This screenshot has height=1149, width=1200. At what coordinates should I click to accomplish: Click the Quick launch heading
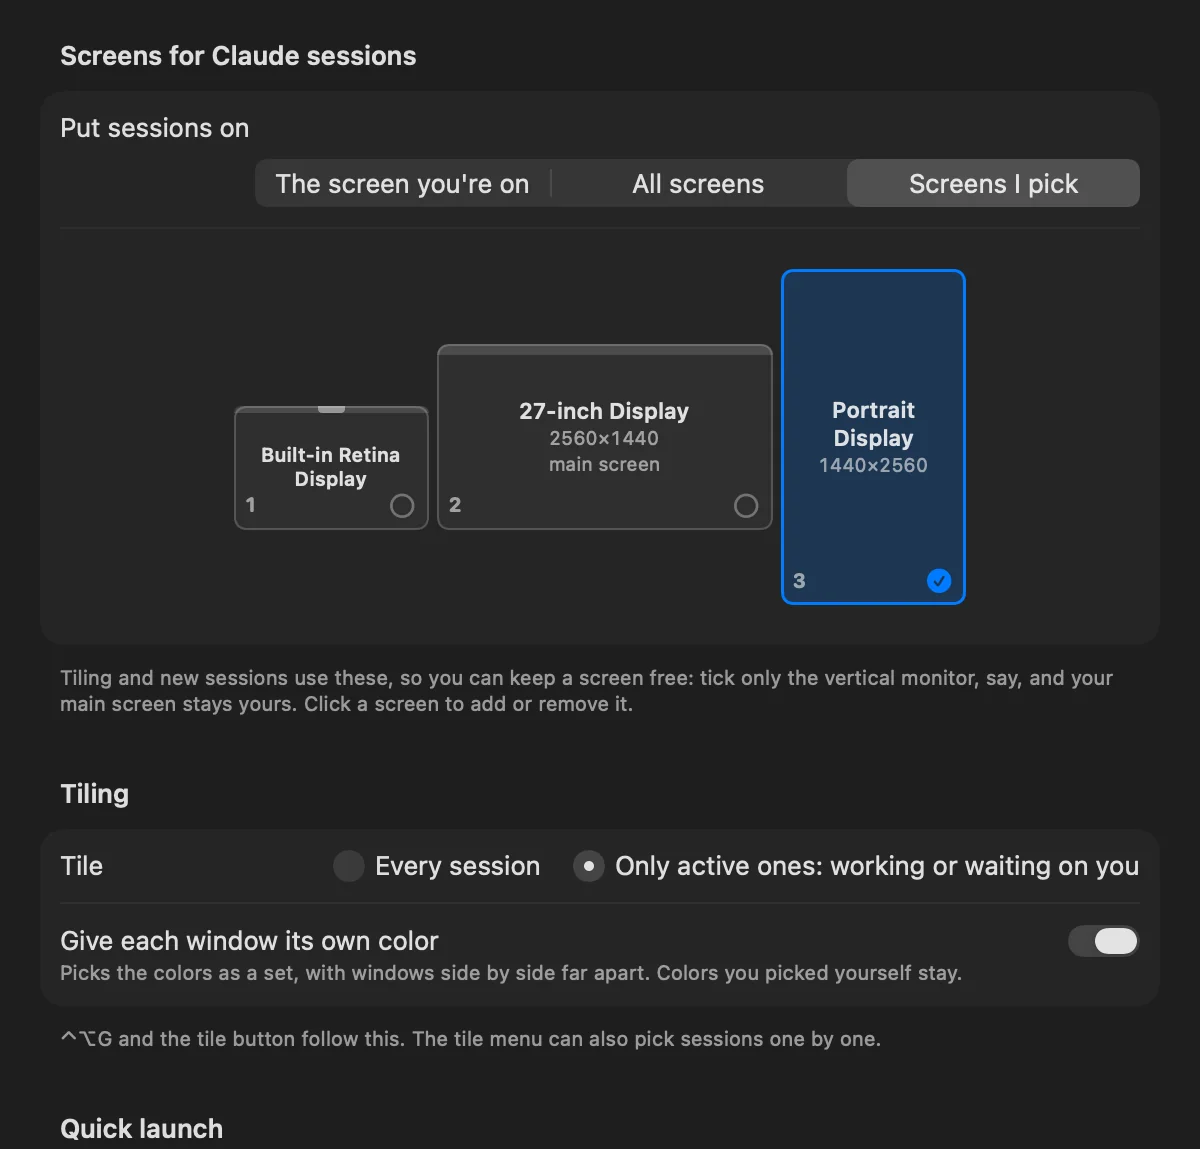[x=141, y=1129]
